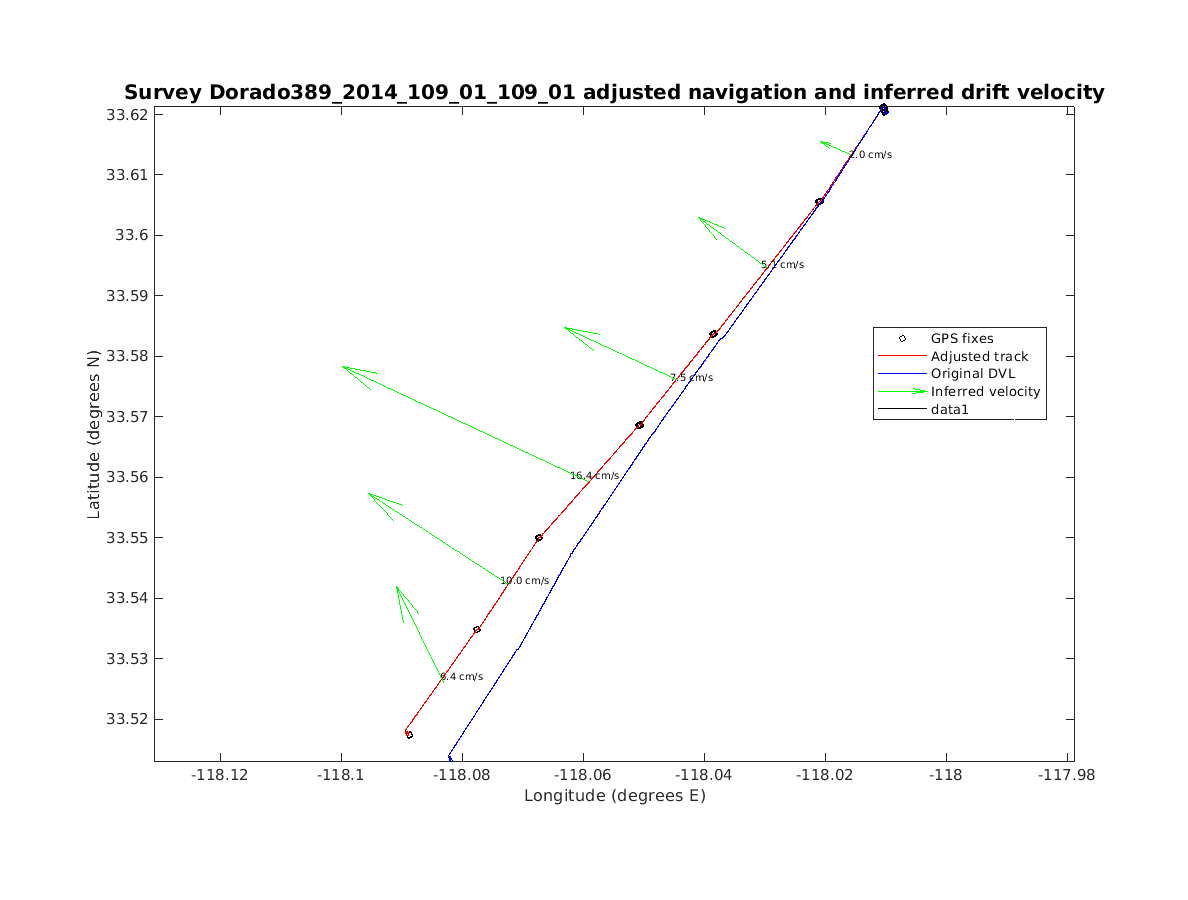The height and width of the screenshot is (900, 1188).
Task: Click the -118.06 longitude tick label
Action: coord(583,774)
